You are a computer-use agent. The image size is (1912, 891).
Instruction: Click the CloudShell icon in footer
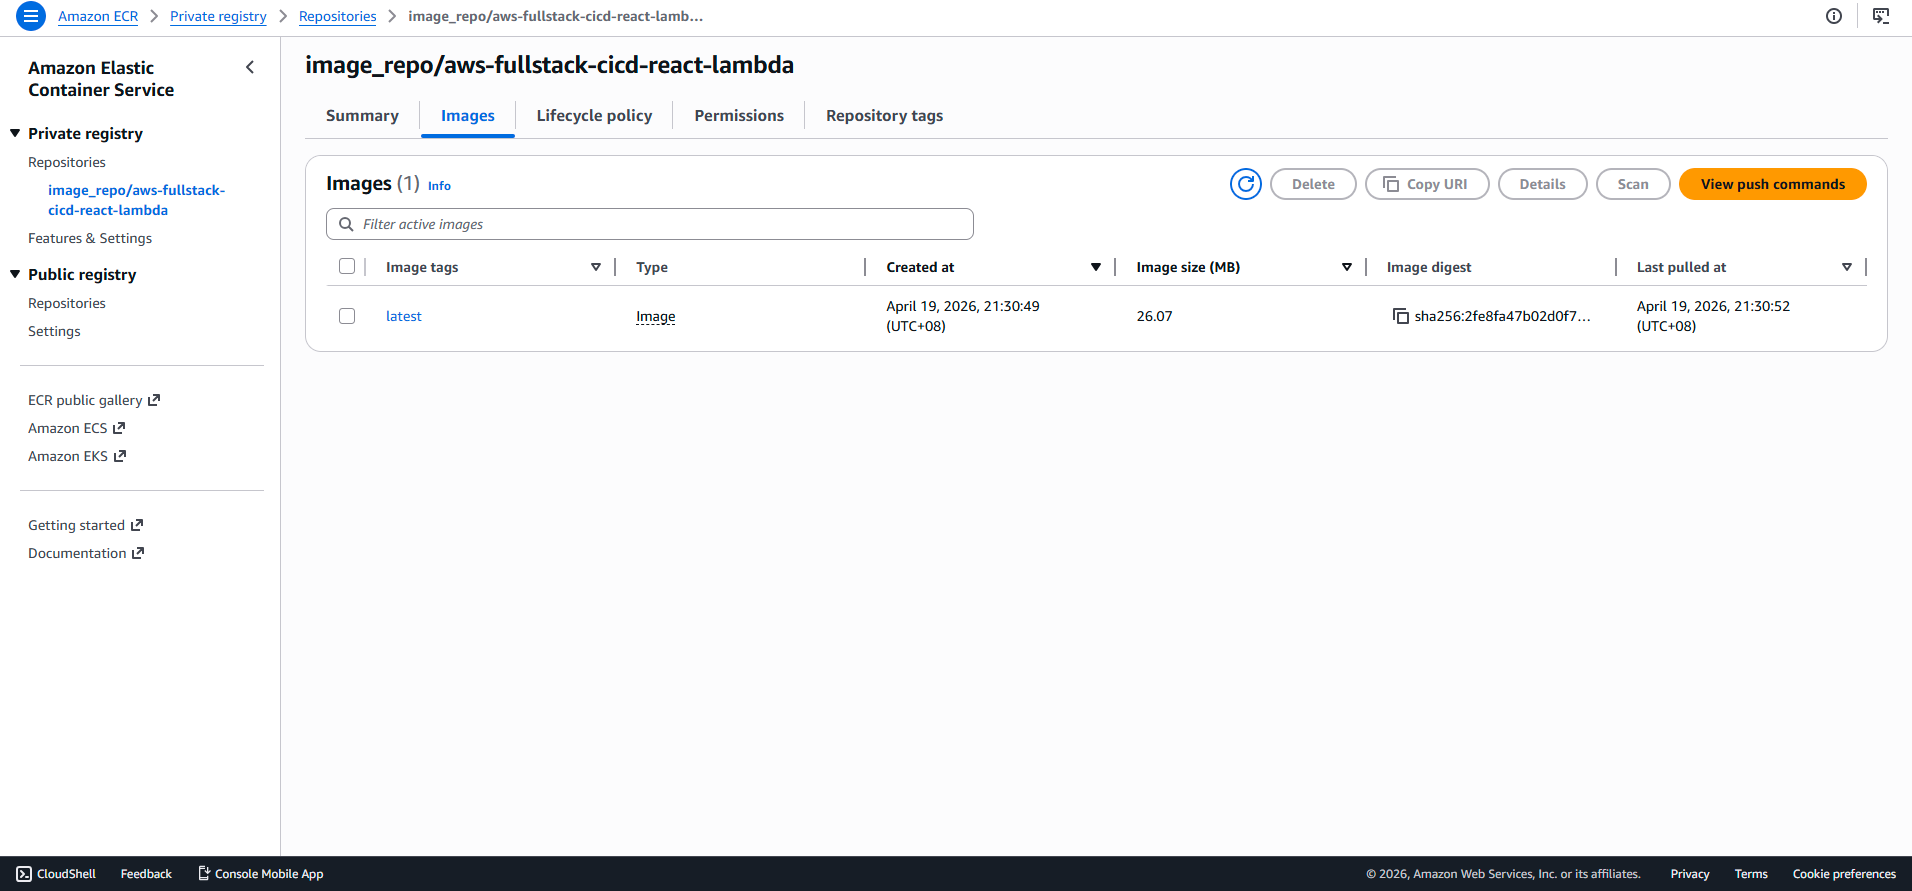tap(24, 874)
